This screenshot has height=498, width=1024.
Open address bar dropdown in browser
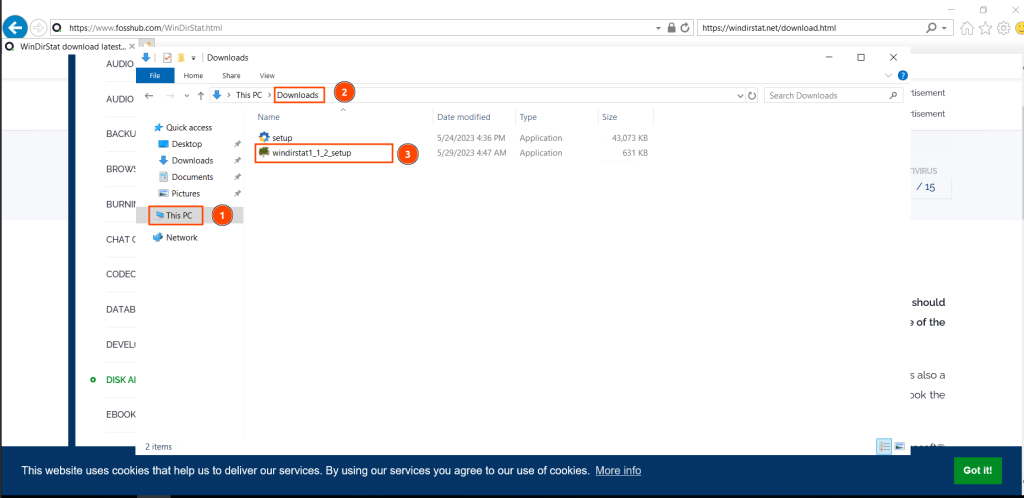point(659,28)
